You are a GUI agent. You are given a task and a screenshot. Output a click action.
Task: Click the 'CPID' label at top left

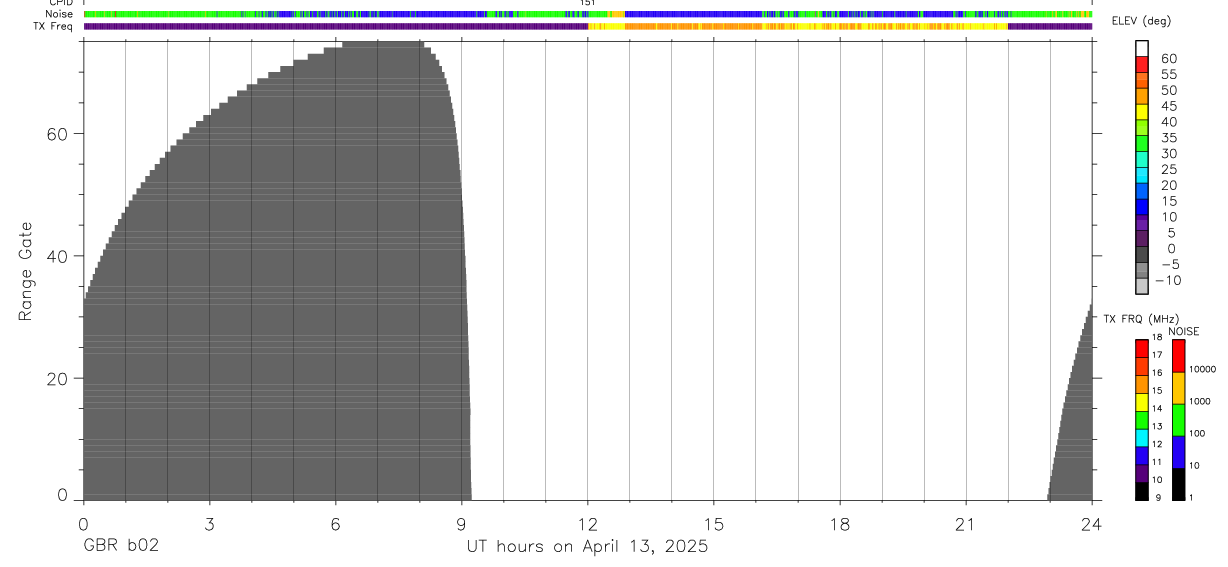click(61, 3)
